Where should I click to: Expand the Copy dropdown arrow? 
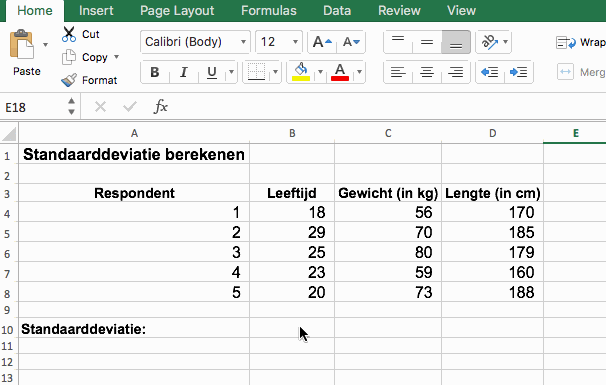116,57
